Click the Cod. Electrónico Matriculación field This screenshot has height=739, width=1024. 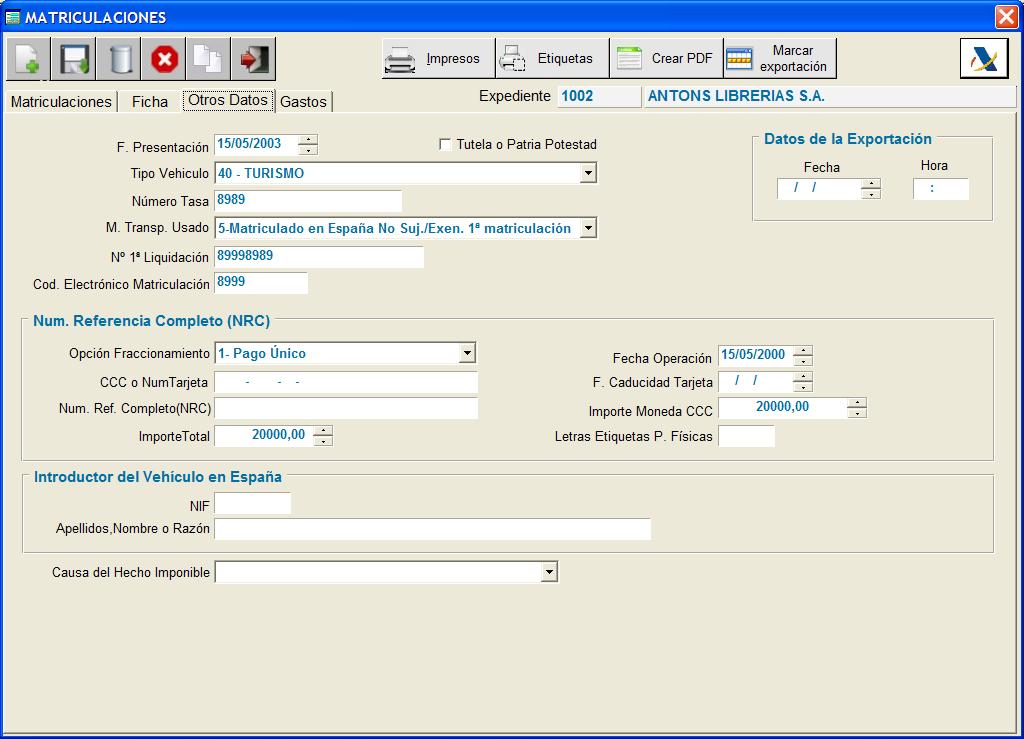(x=261, y=283)
